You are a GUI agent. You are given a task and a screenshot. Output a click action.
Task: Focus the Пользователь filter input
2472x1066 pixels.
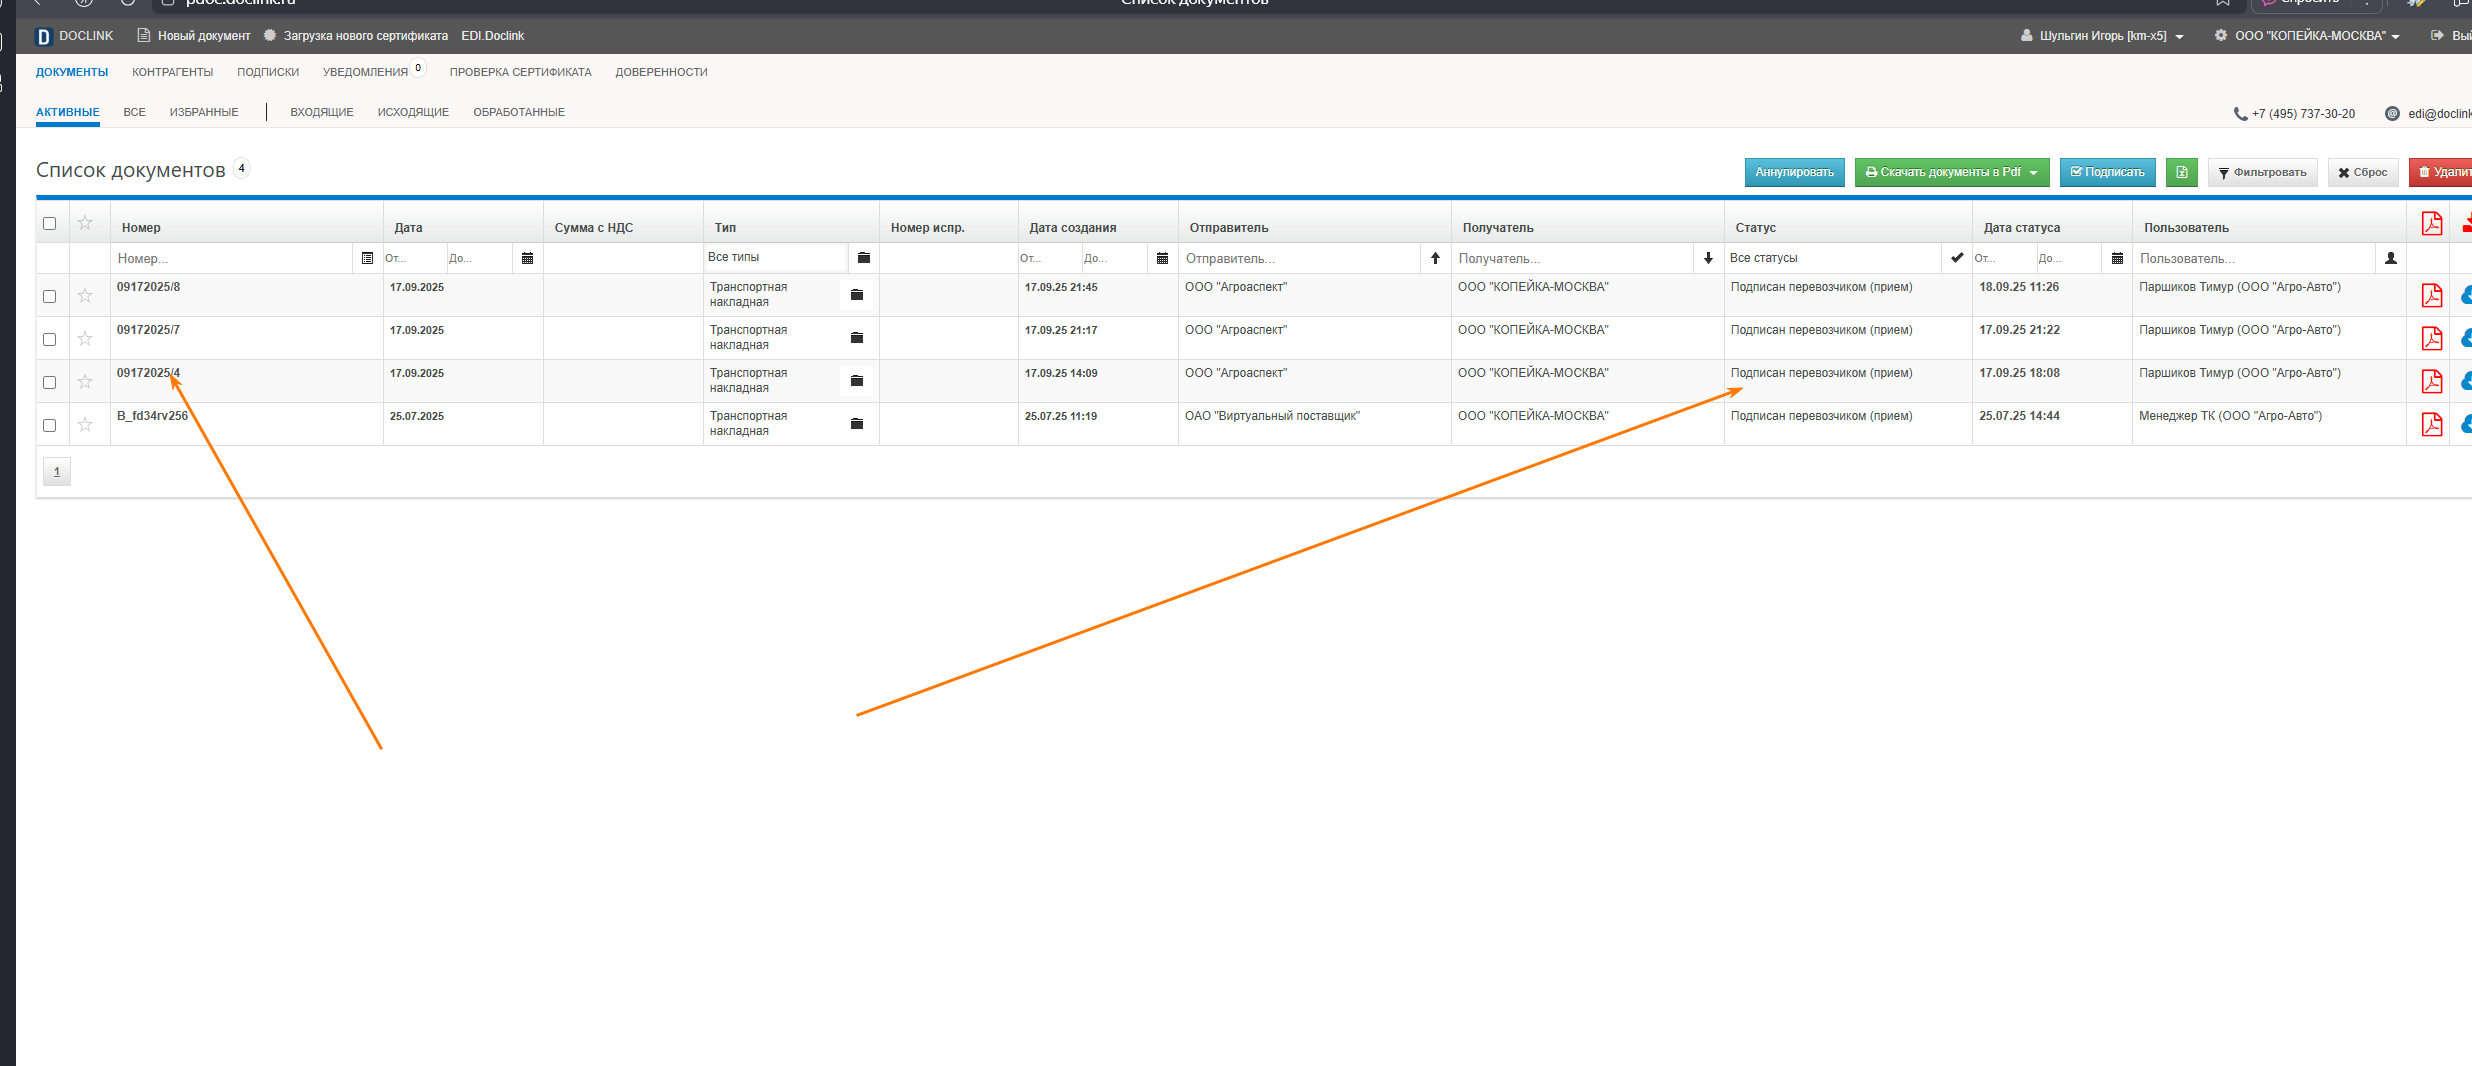[2255, 258]
